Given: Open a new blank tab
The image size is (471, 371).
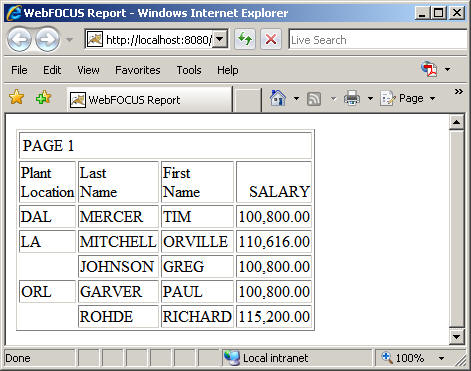Looking at the screenshot, I should [247, 100].
